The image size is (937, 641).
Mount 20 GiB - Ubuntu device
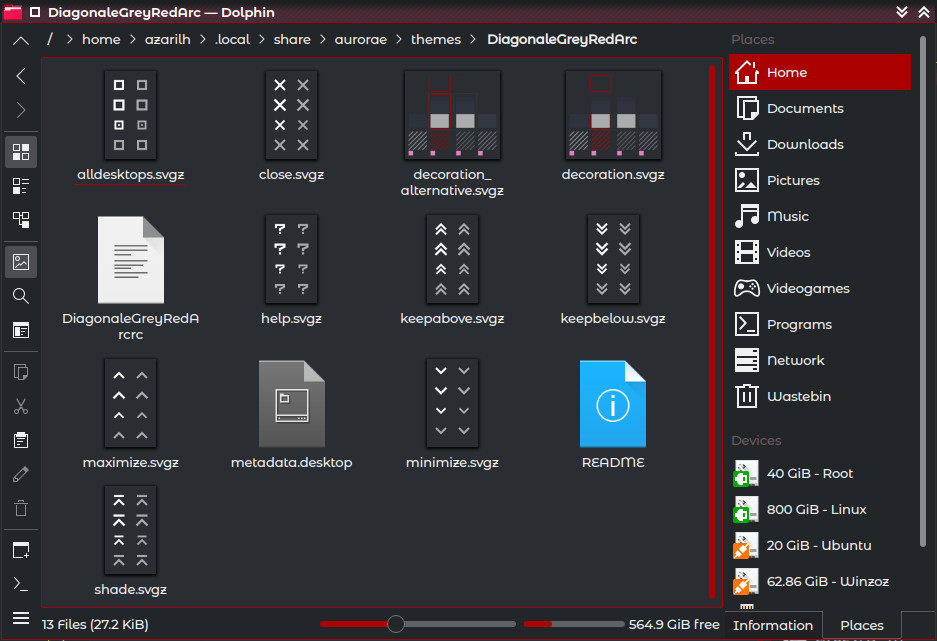pos(820,545)
